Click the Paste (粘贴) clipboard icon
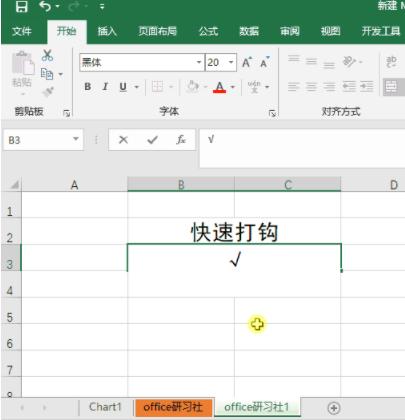Viewport: 405px width, 420px height. coord(23,63)
